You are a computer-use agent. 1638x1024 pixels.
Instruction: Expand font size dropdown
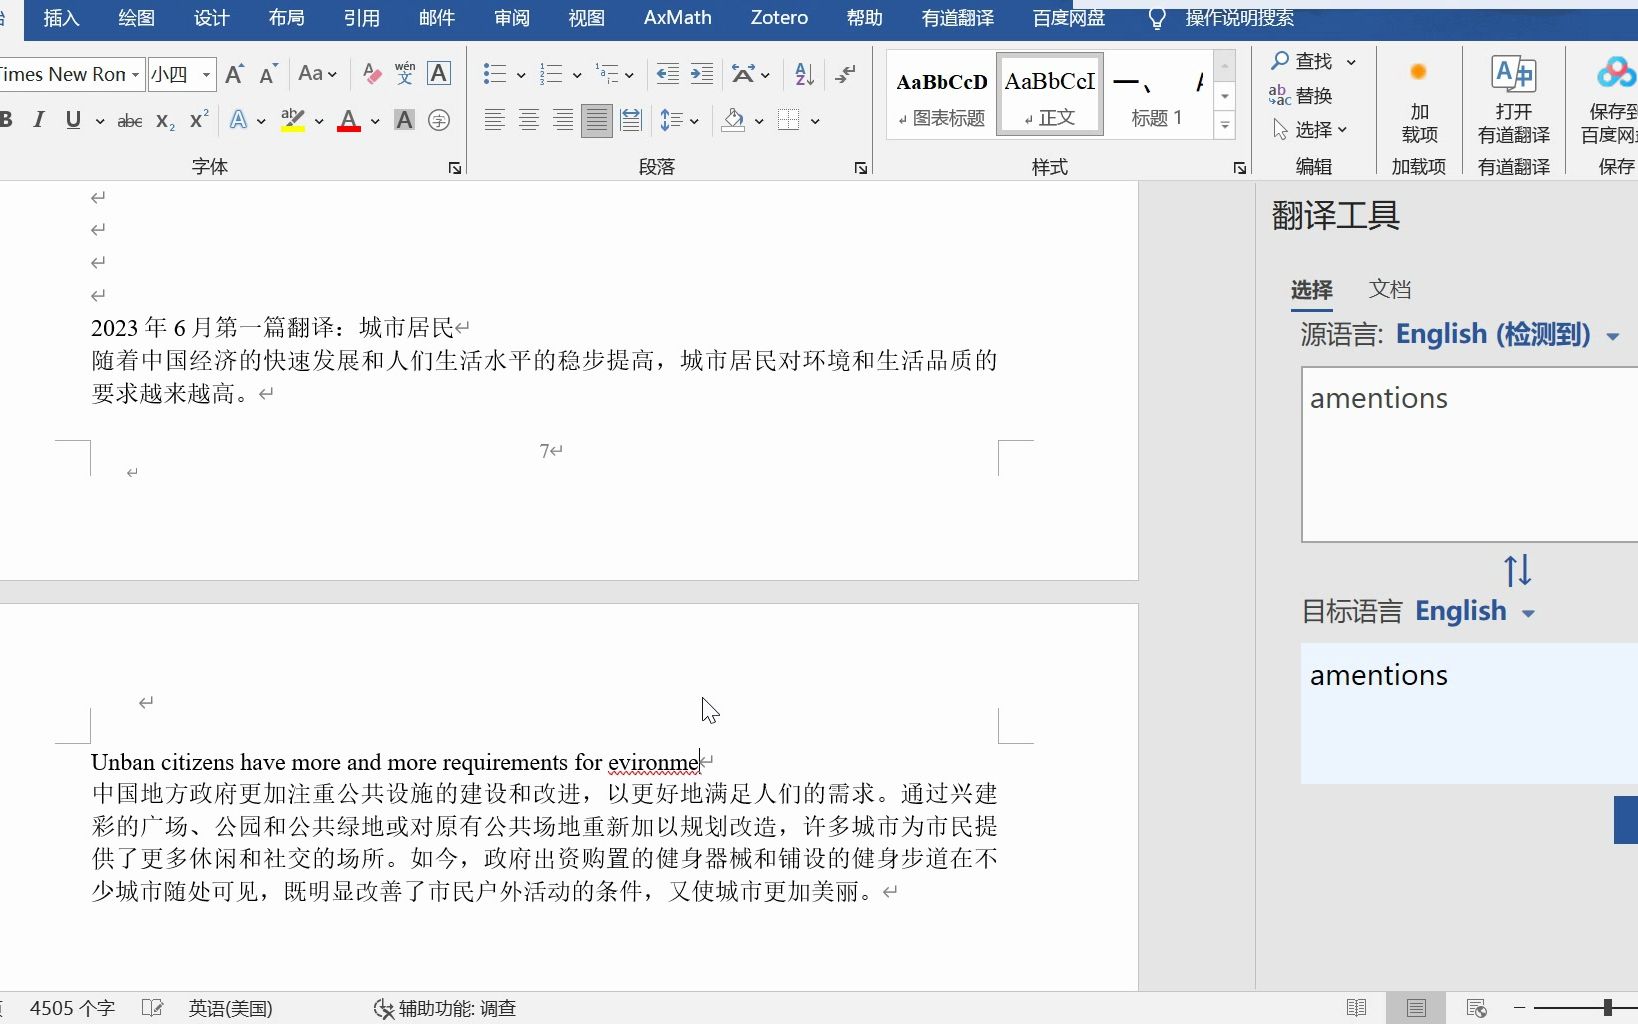click(x=206, y=75)
